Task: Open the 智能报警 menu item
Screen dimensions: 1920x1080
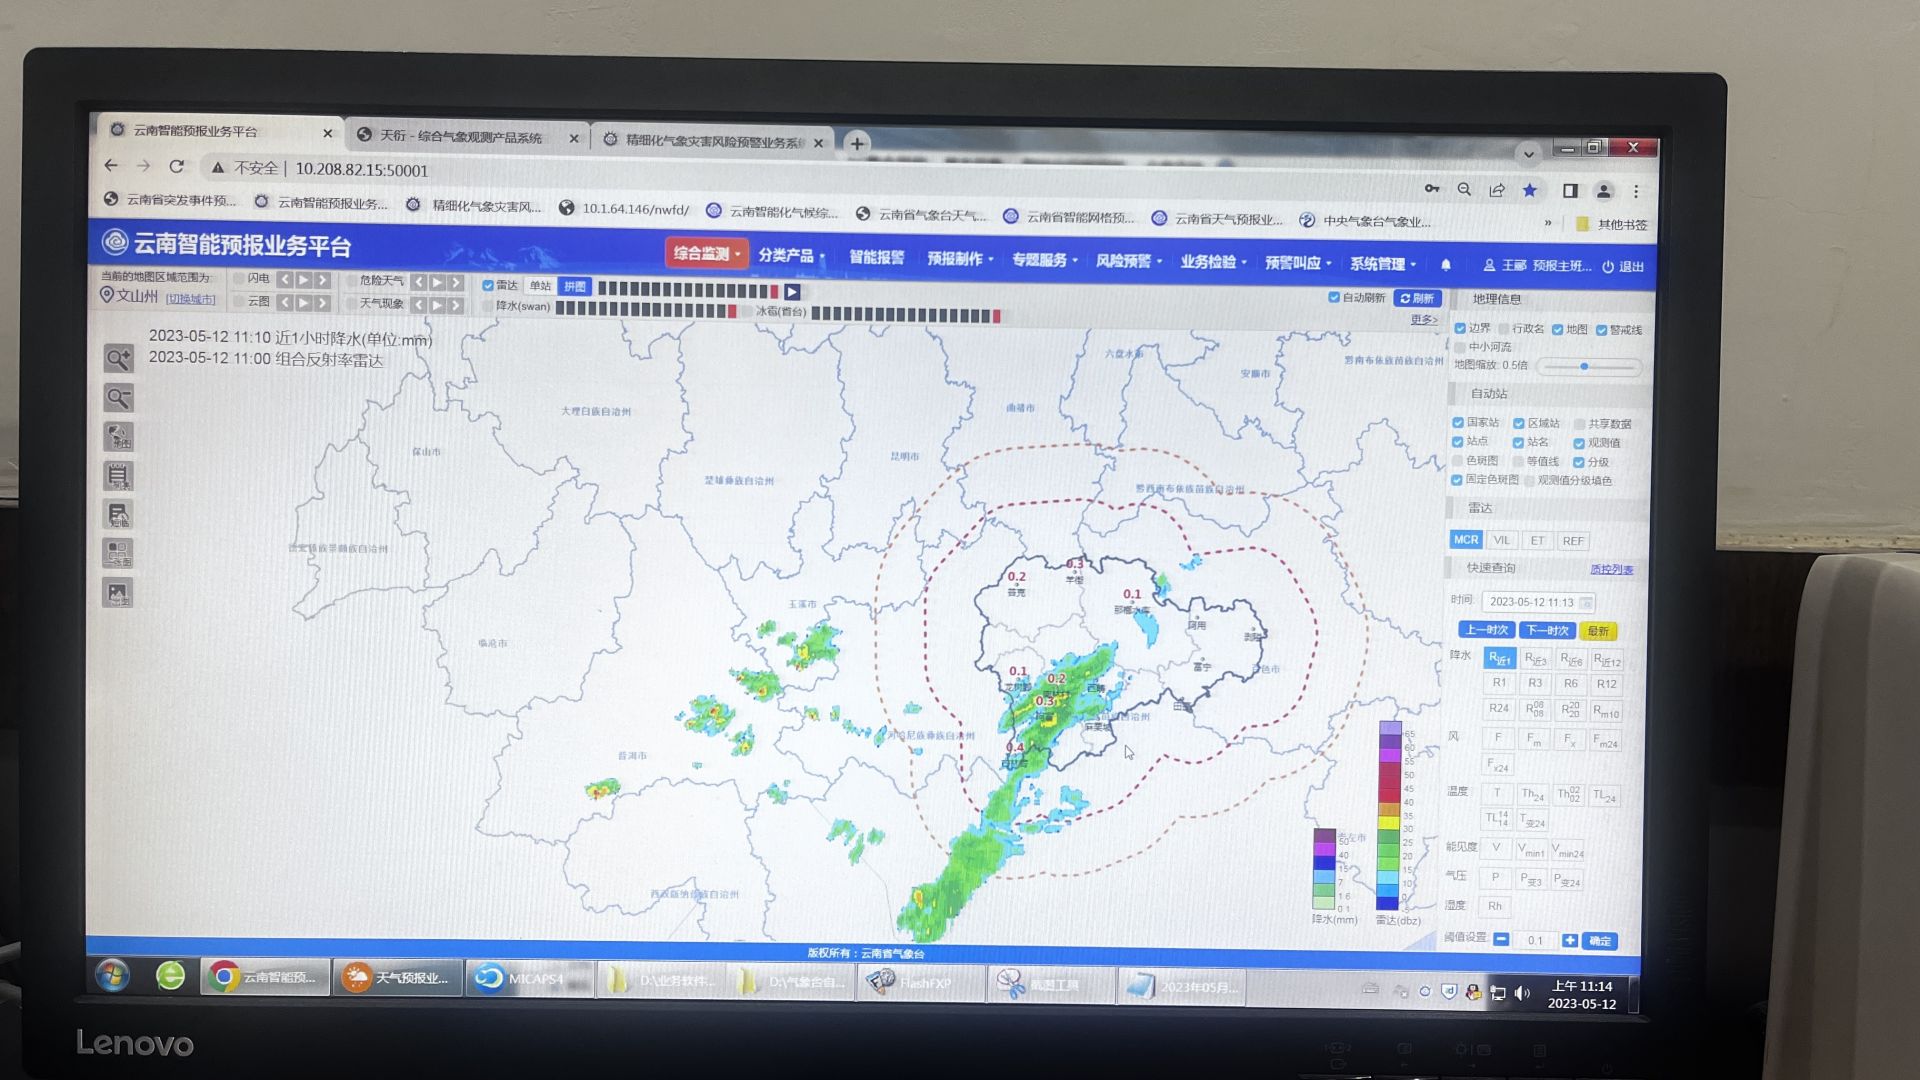Action: pos(876,257)
